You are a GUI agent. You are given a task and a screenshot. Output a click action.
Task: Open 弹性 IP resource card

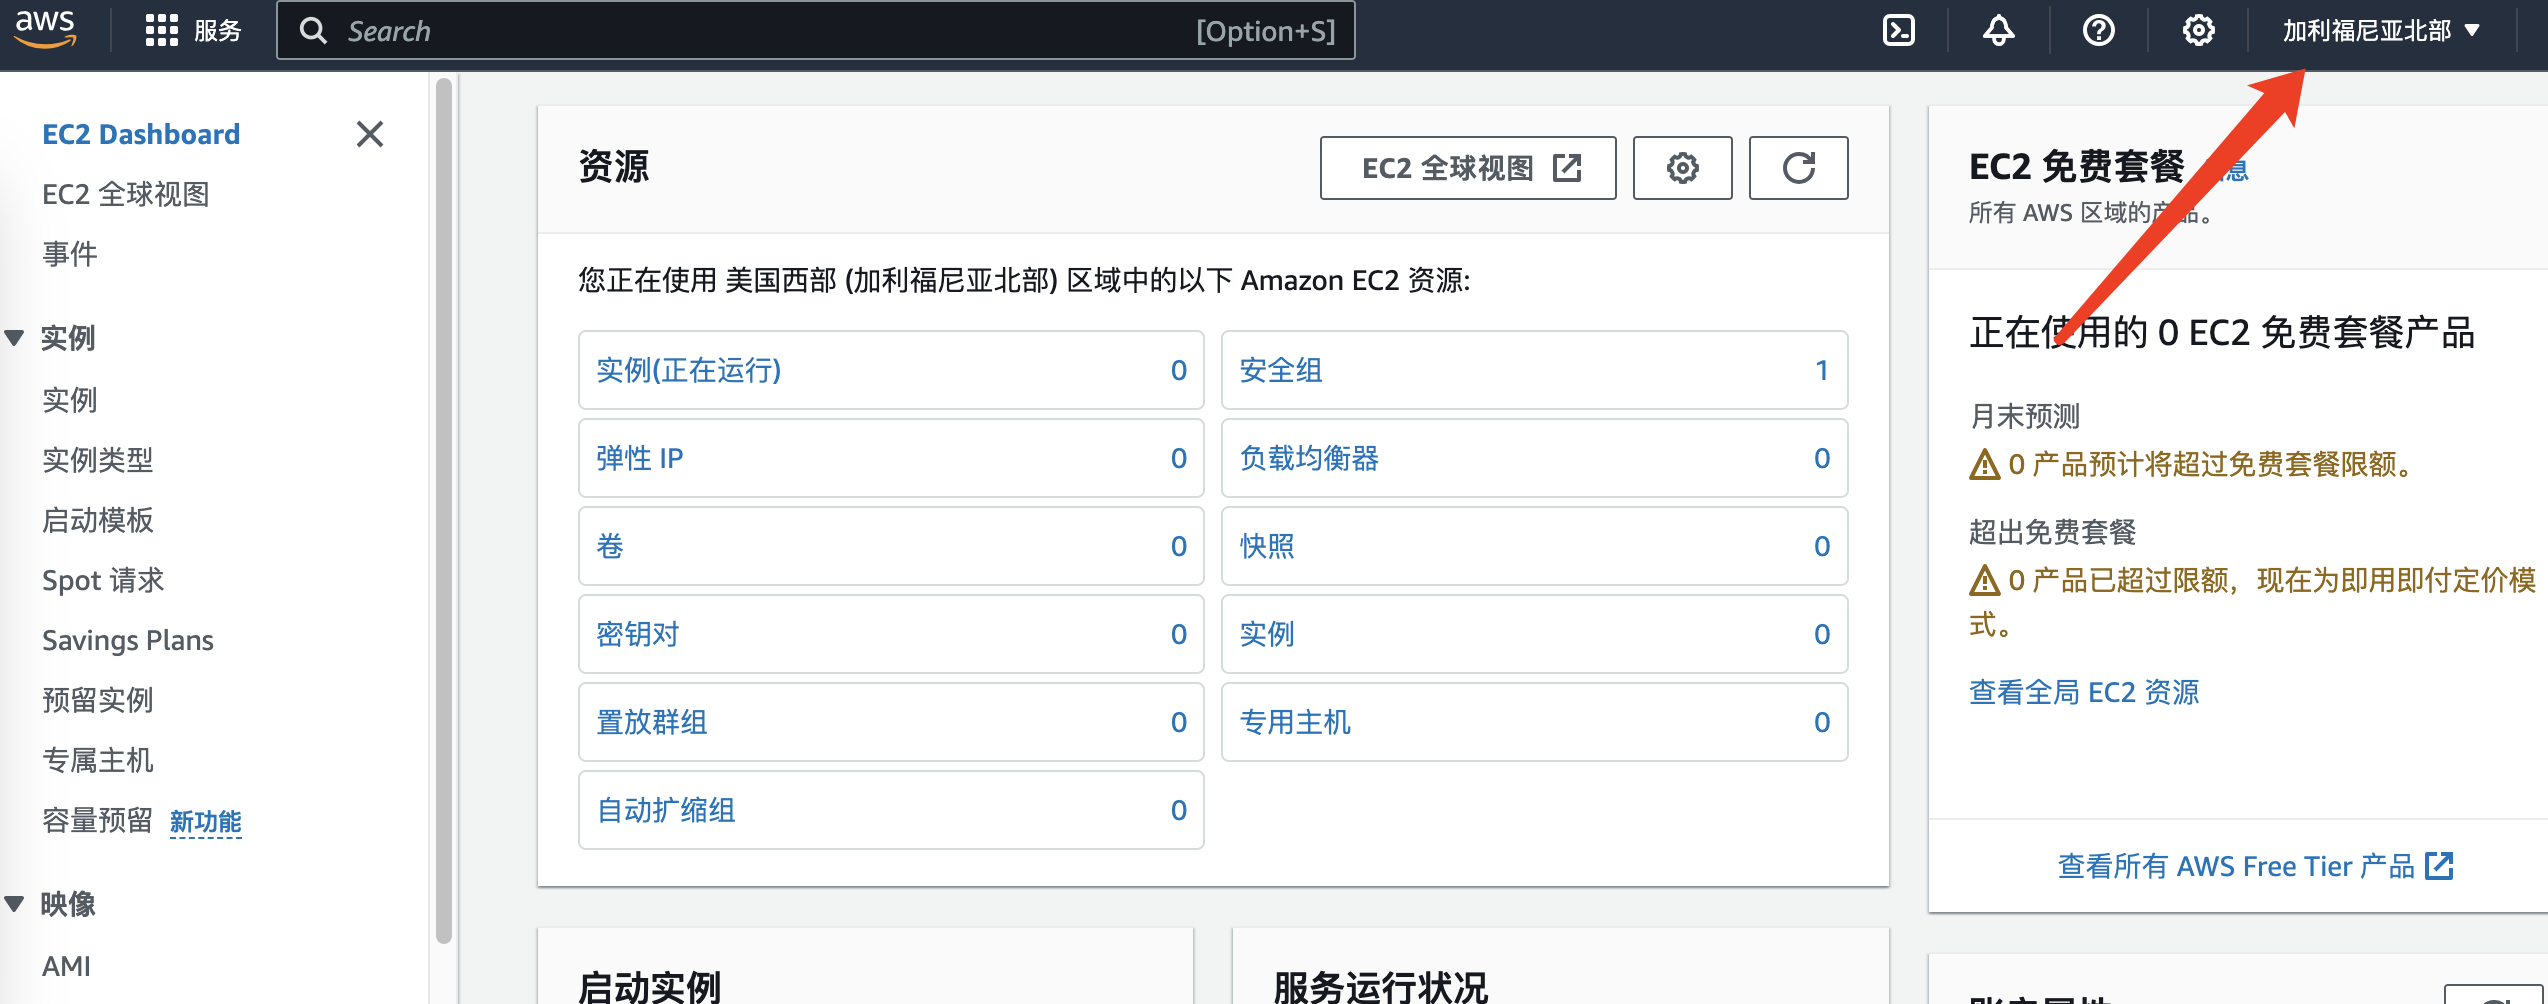pos(891,458)
